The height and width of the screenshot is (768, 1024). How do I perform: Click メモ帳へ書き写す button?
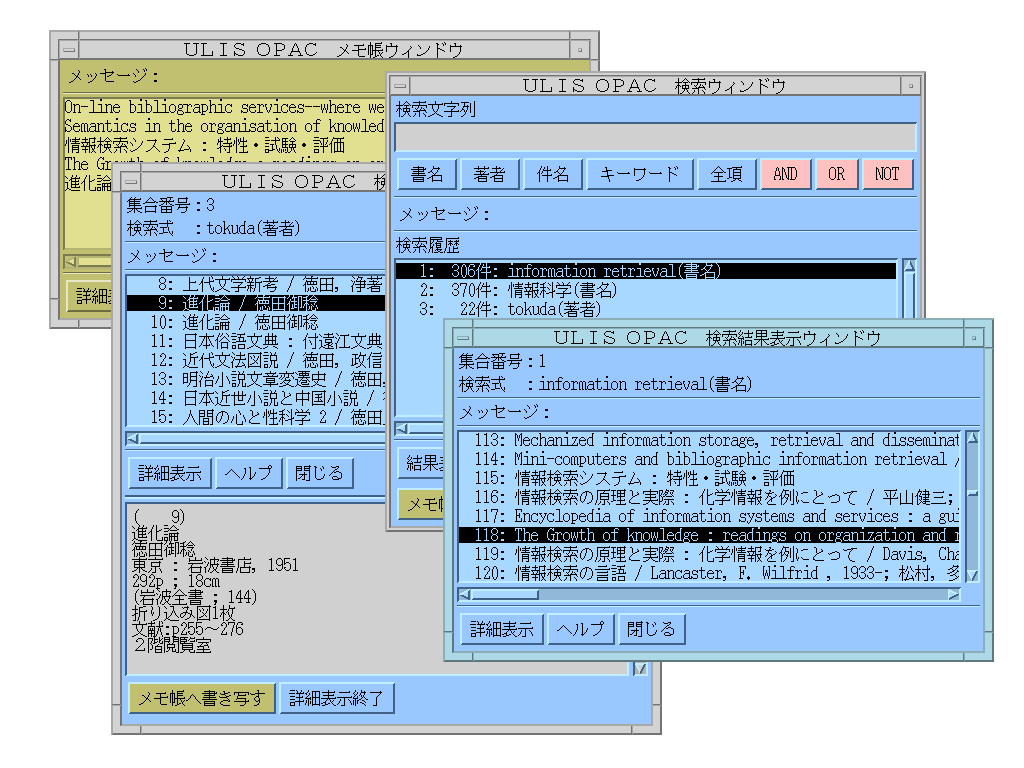[201, 698]
